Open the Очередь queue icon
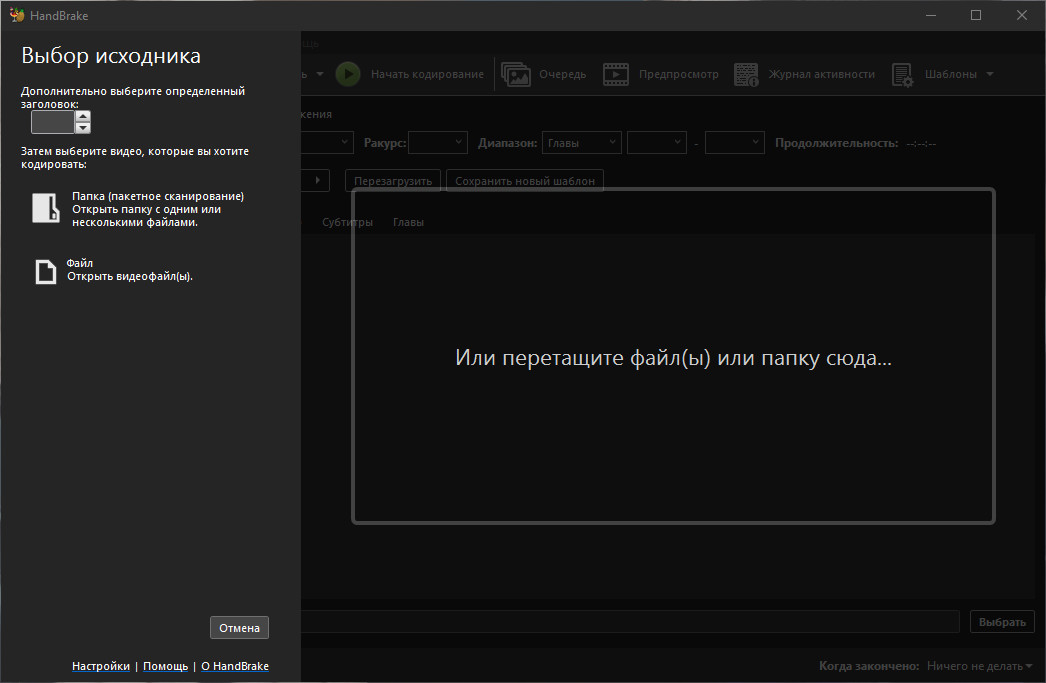 coord(516,74)
